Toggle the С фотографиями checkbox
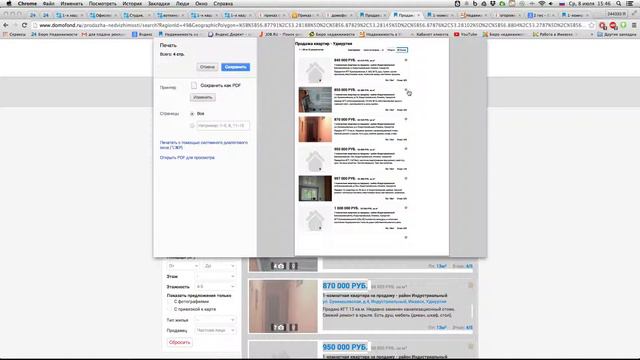The width and height of the screenshot is (640, 360). click(x=170, y=302)
